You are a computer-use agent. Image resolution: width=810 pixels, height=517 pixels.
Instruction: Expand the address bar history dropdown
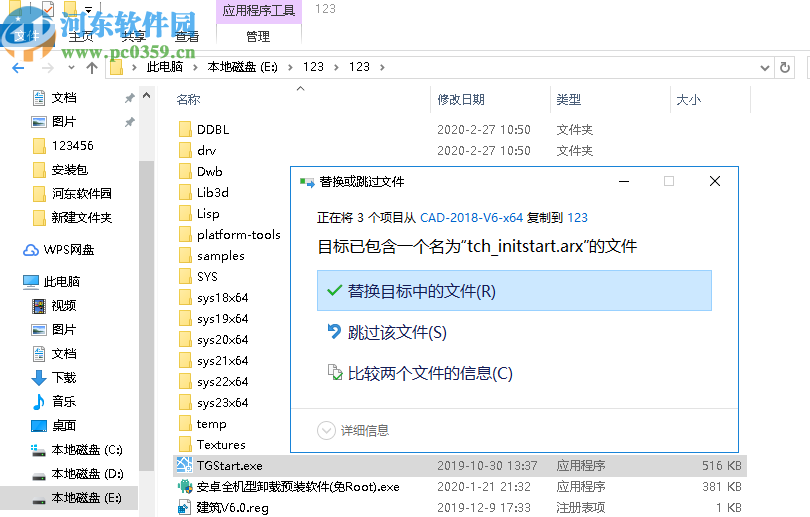pyautogui.click(x=765, y=68)
